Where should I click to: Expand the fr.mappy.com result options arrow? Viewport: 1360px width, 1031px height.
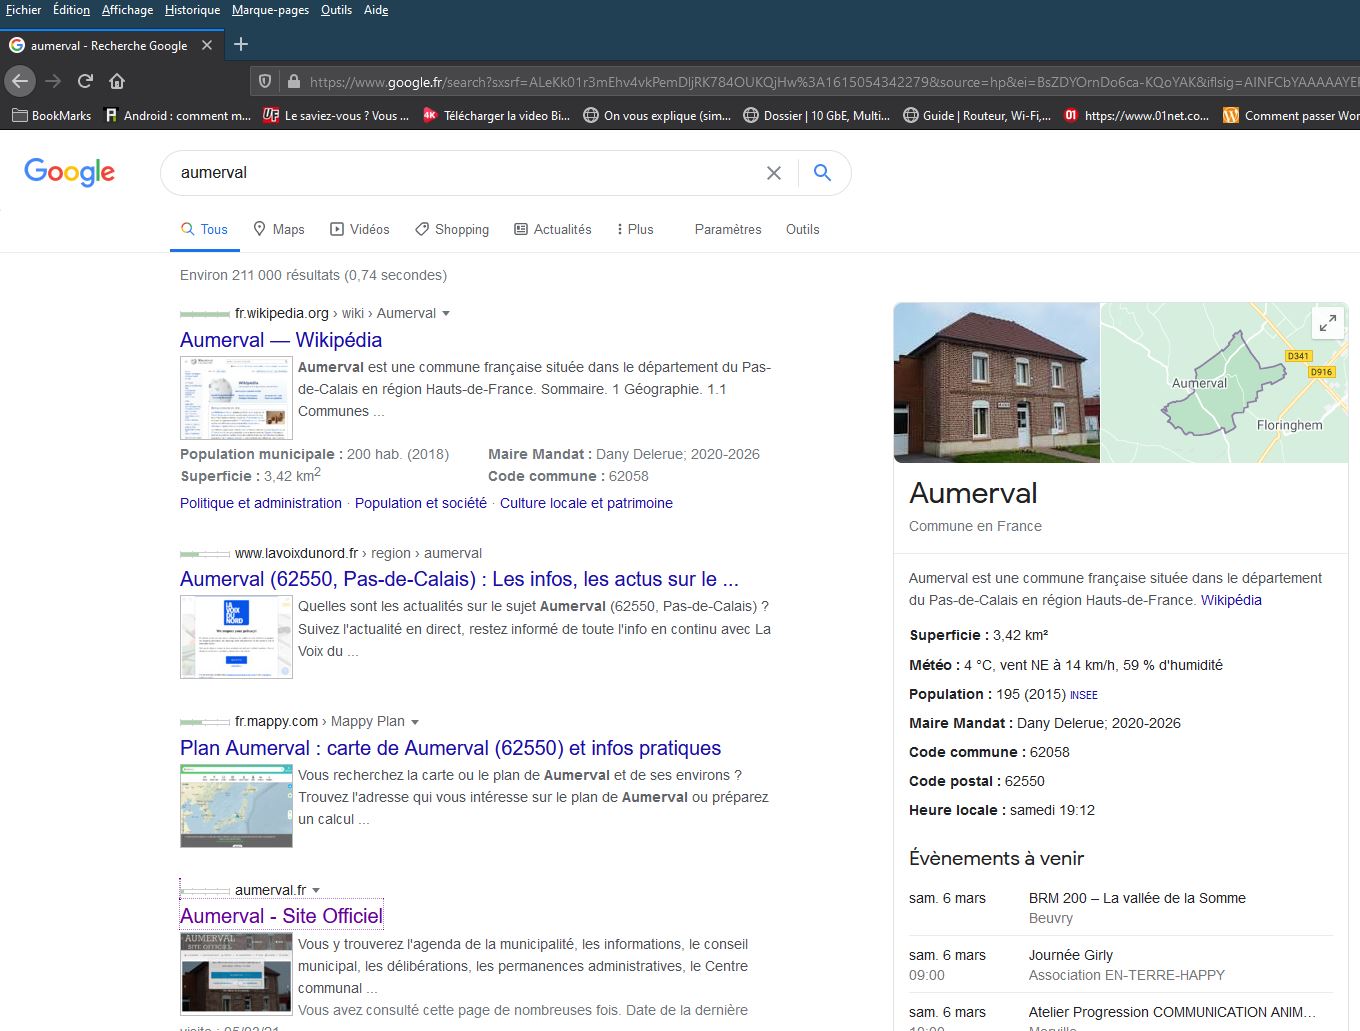click(x=415, y=721)
